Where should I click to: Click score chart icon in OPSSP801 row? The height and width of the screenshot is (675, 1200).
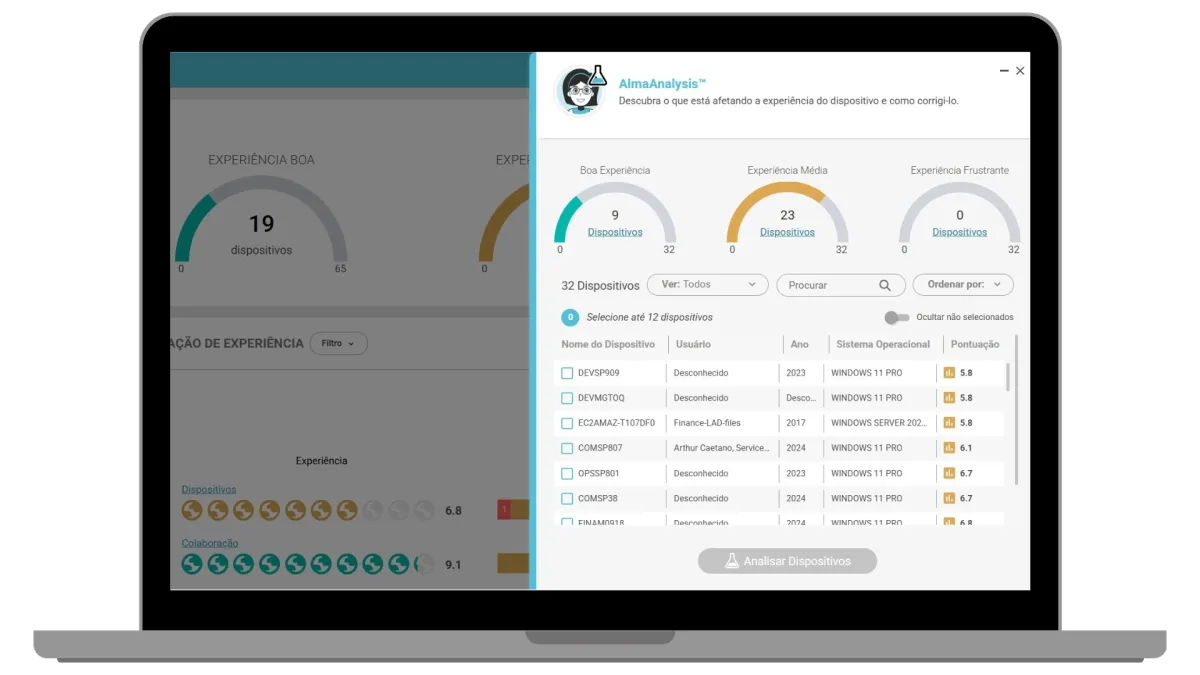click(949, 473)
